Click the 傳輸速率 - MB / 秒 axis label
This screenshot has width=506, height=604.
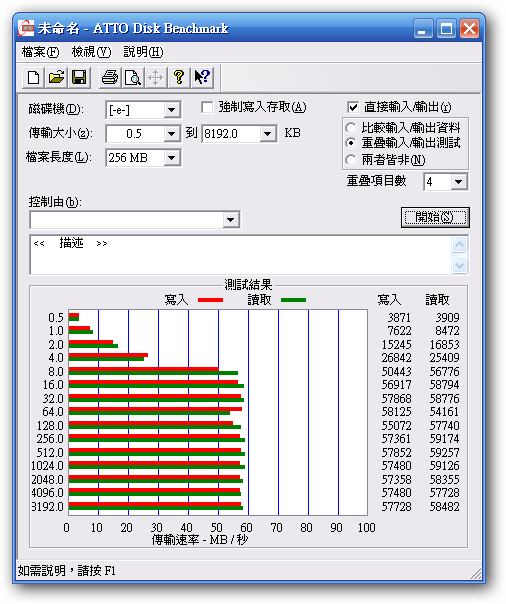tap(200, 540)
